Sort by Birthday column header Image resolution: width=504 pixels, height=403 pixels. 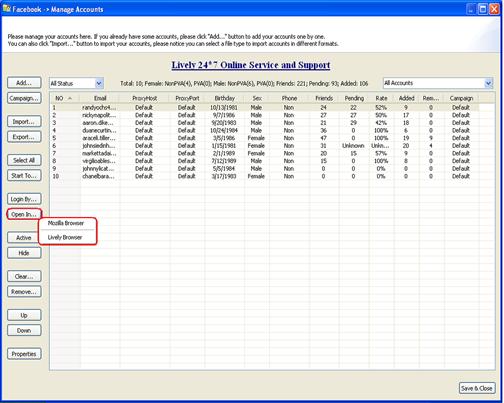tap(224, 98)
